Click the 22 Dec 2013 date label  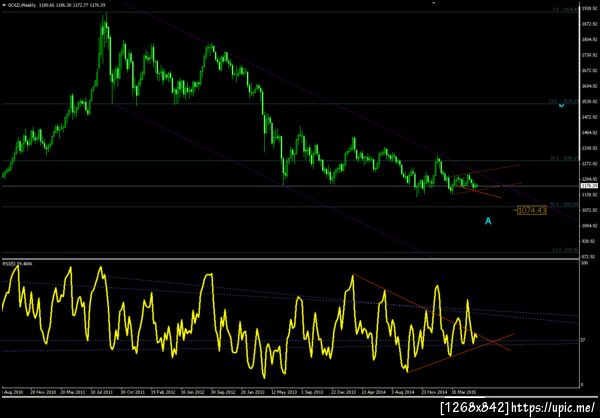[343, 393]
